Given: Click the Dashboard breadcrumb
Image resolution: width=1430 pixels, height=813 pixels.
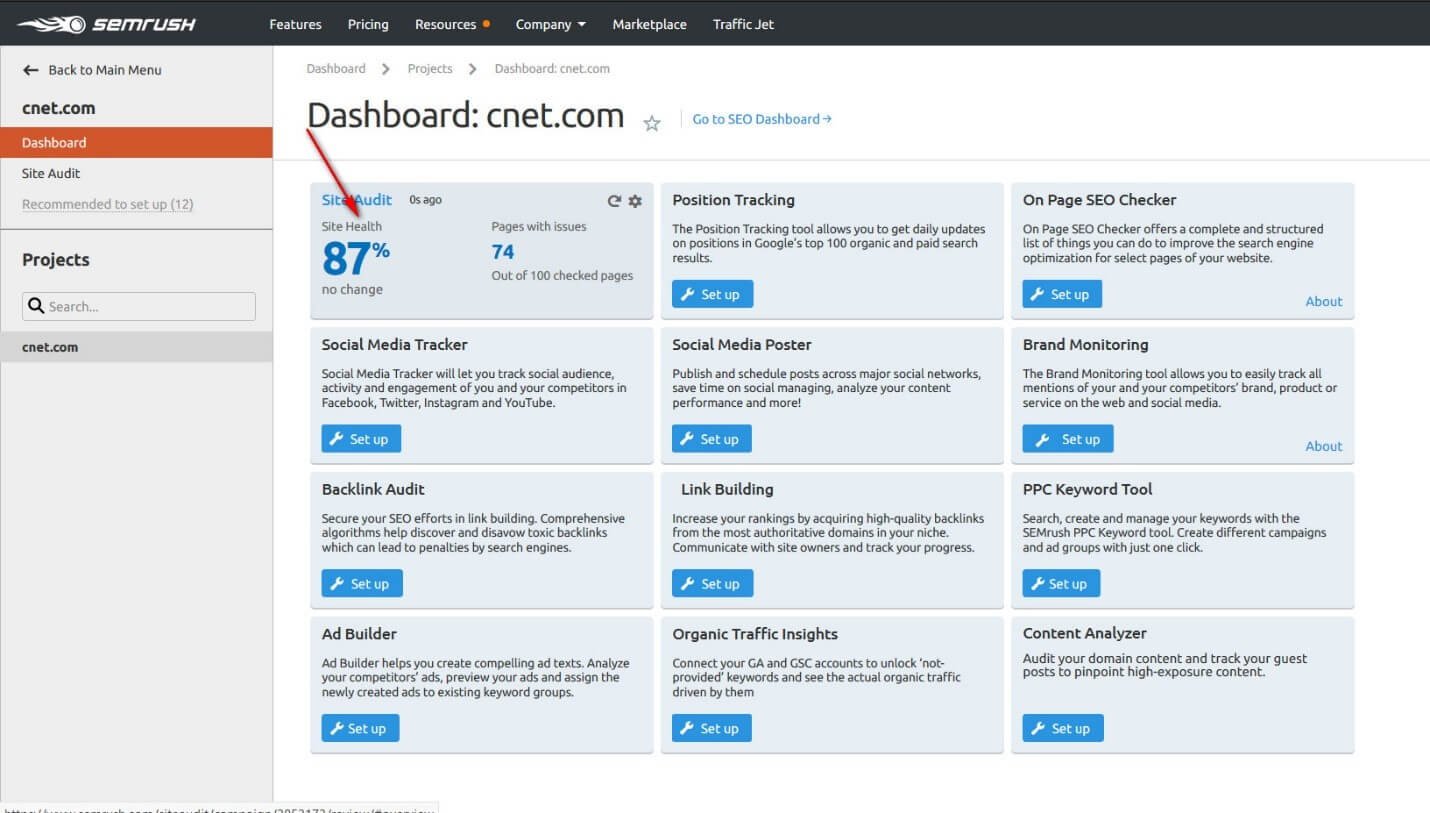Looking at the screenshot, I should (x=336, y=68).
